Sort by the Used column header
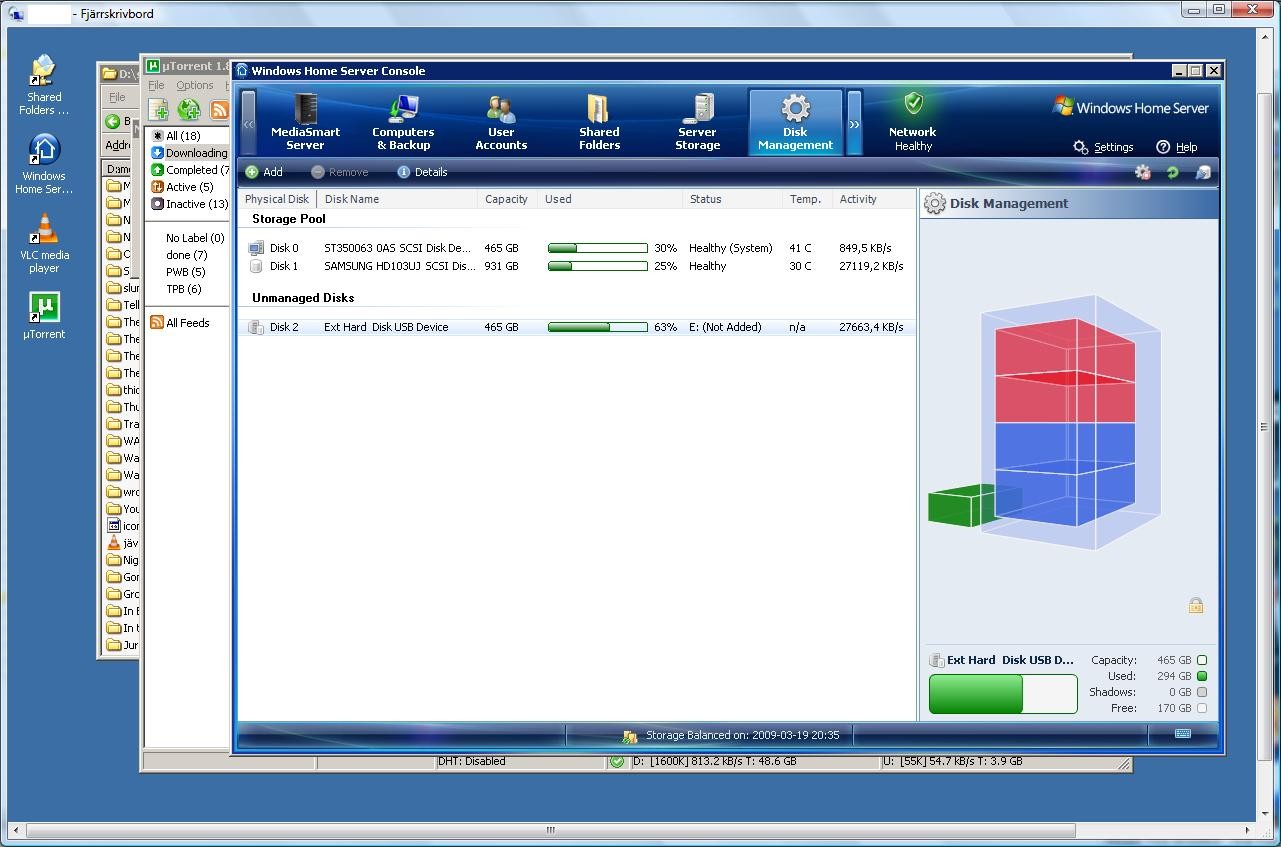 (x=610, y=199)
